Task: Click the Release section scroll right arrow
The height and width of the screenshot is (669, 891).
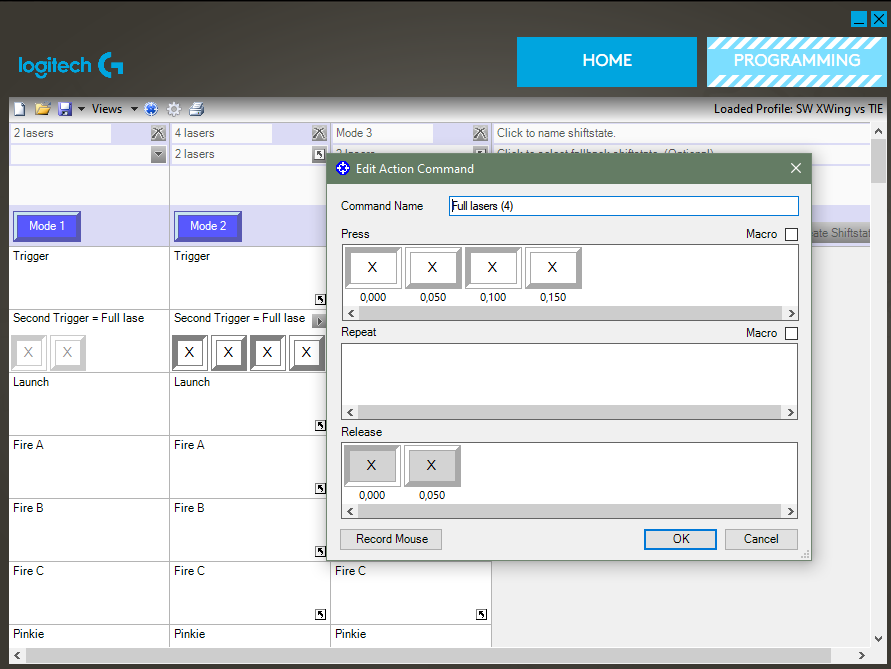Action: 791,511
